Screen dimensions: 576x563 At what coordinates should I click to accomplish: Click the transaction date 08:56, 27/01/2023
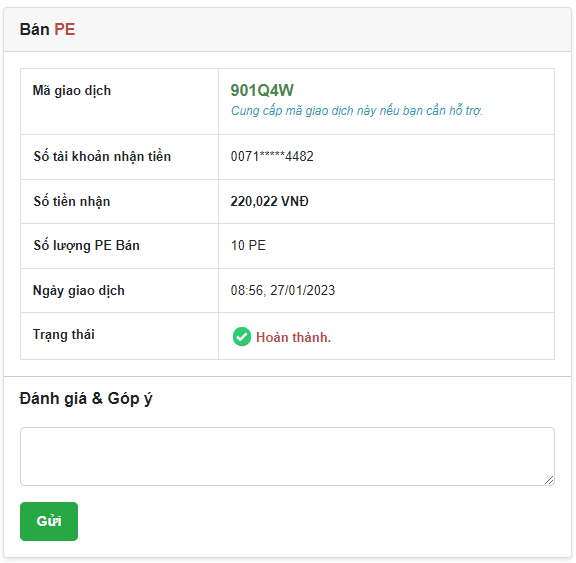[x=283, y=290]
